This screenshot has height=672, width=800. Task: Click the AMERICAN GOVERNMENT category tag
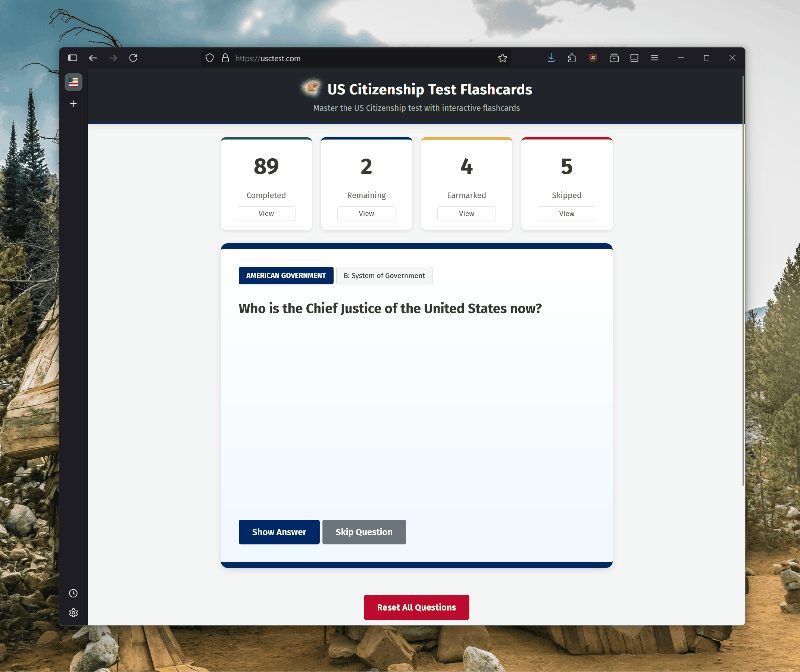pos(286,276)
